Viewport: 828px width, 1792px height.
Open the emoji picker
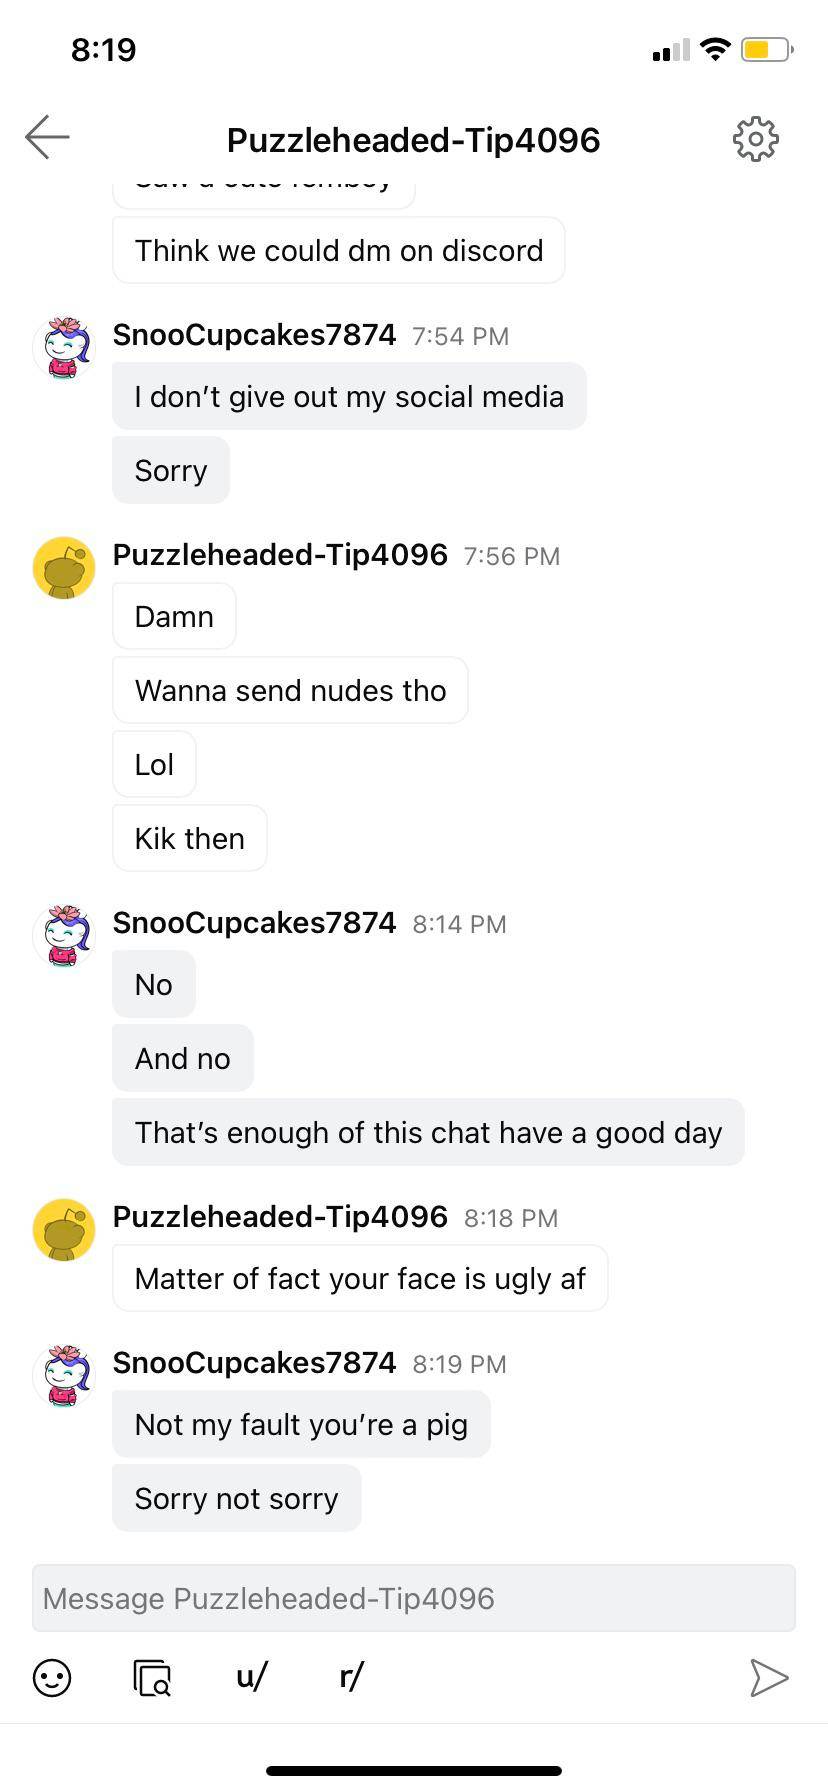pyautogui.click(x=53, y=1678)
